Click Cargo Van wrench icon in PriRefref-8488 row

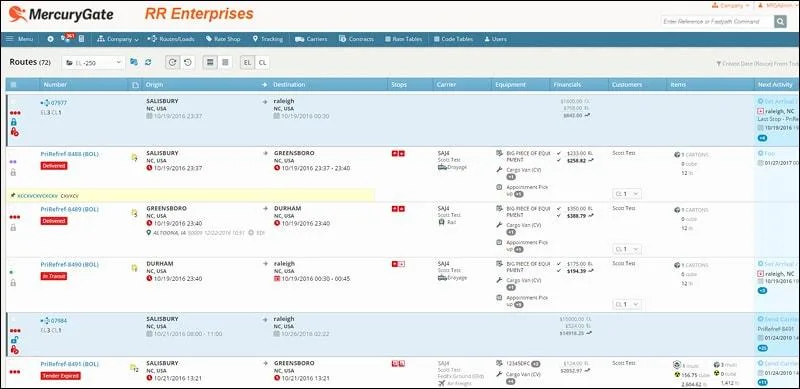point(499,169)
